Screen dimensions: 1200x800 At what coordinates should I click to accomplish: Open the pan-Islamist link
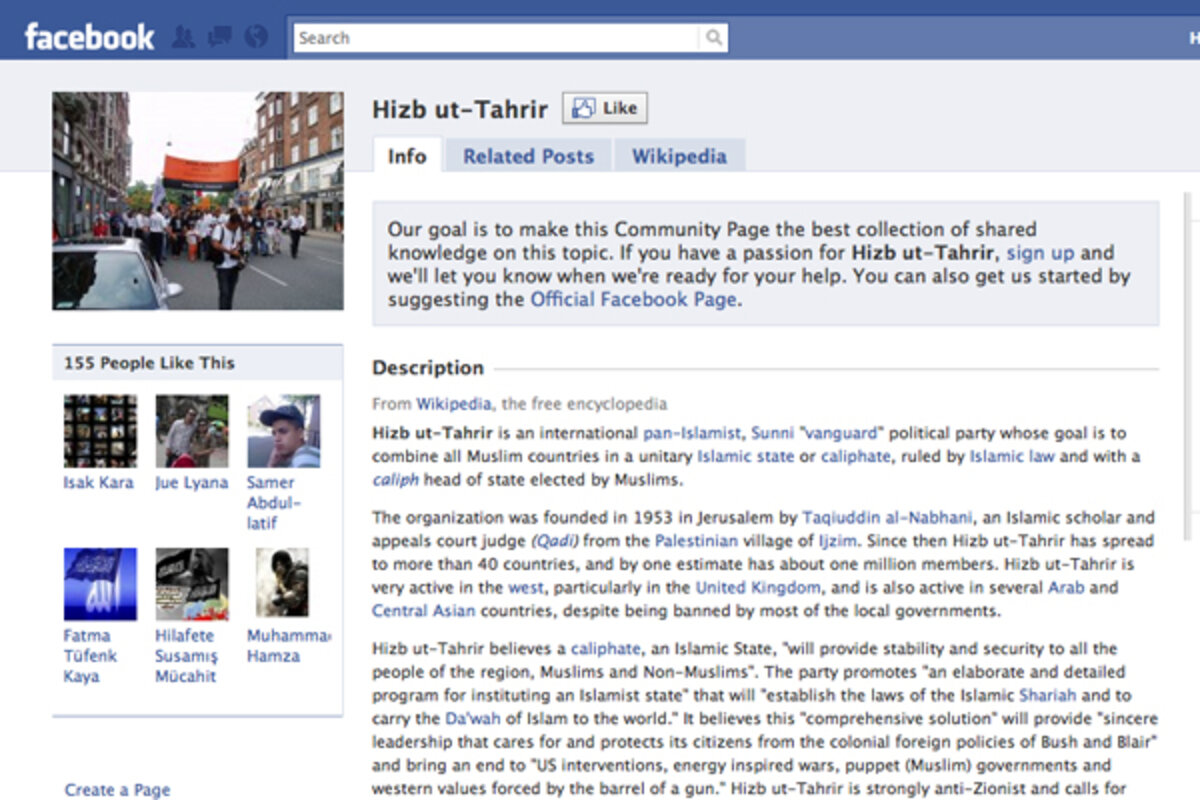coord(693,433)
